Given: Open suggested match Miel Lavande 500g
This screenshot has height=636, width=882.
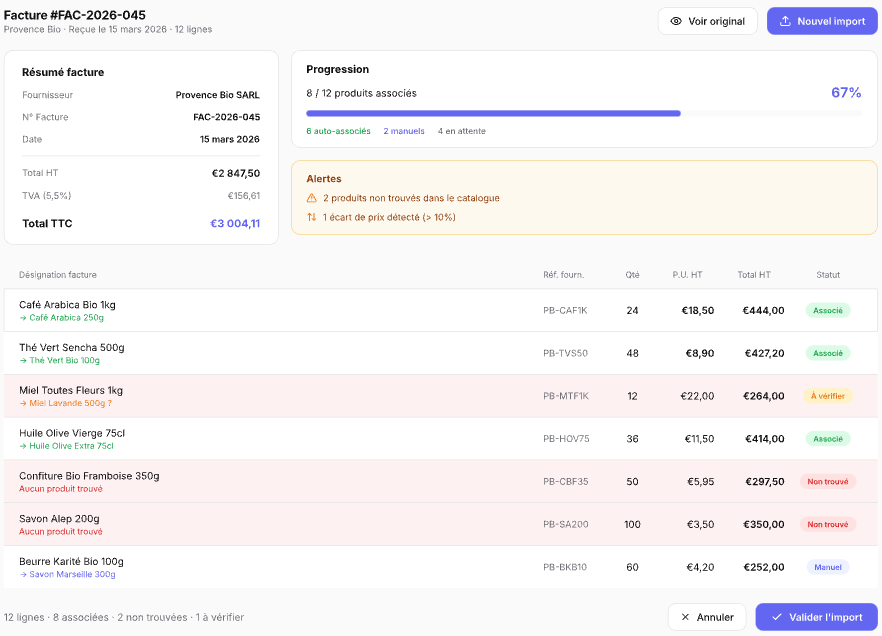Looking at the screenshot, I should coord(70,403).
